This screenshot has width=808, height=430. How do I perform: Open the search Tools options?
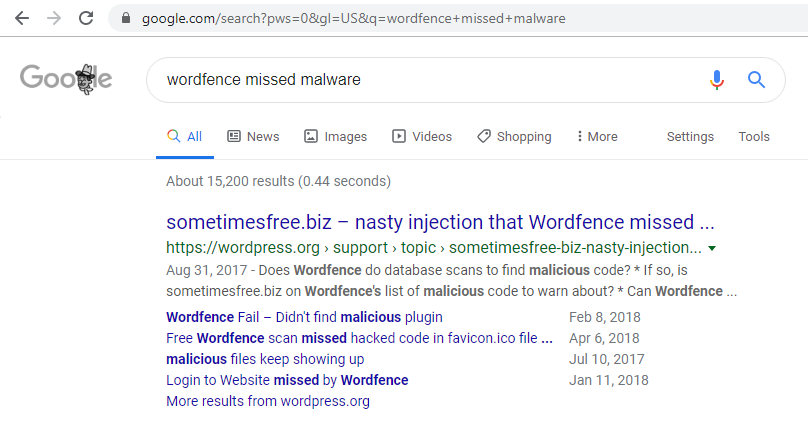pos(754,137)
